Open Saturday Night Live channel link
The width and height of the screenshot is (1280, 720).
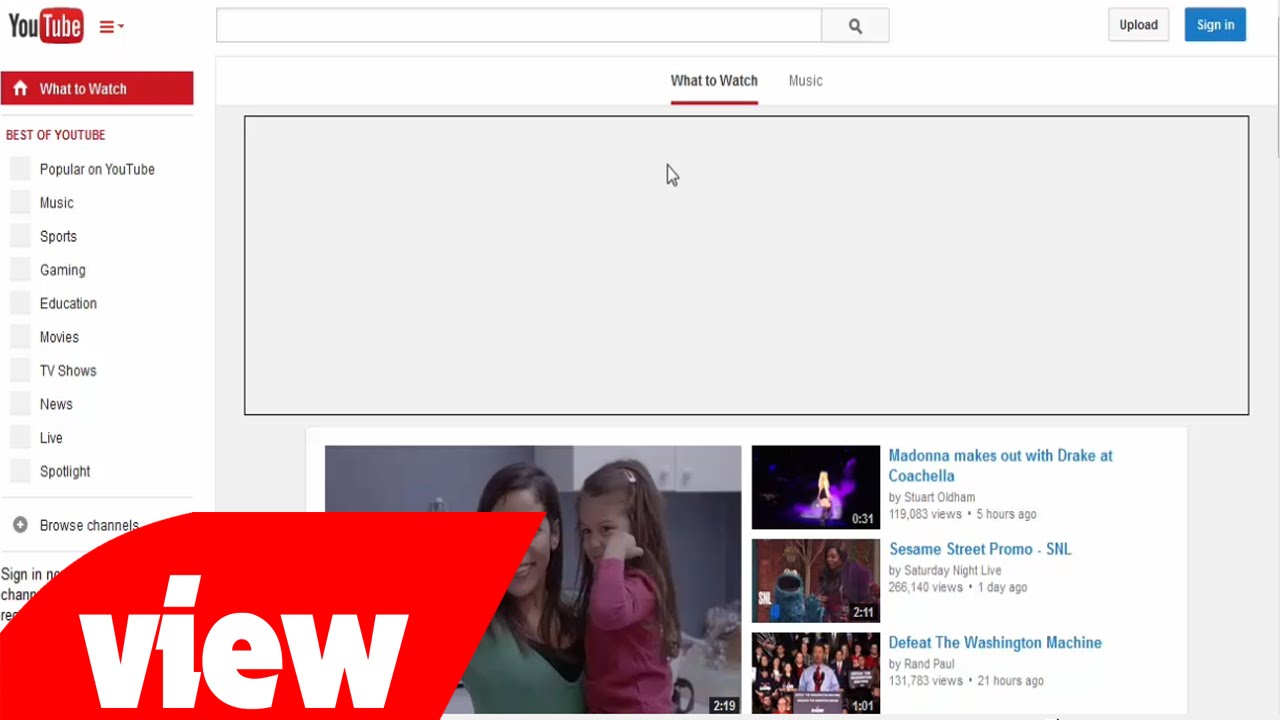tap(953, 571)
